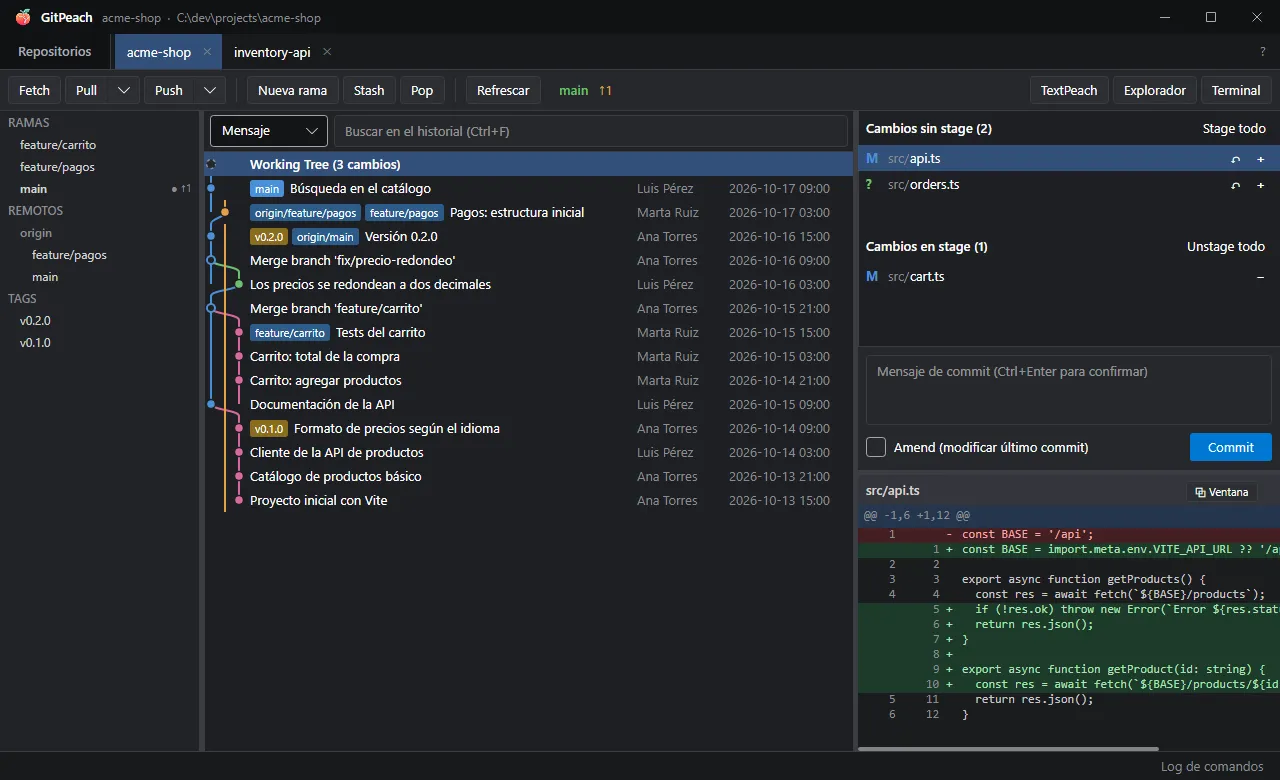Click the Pull button

click(x=87, y=90)
